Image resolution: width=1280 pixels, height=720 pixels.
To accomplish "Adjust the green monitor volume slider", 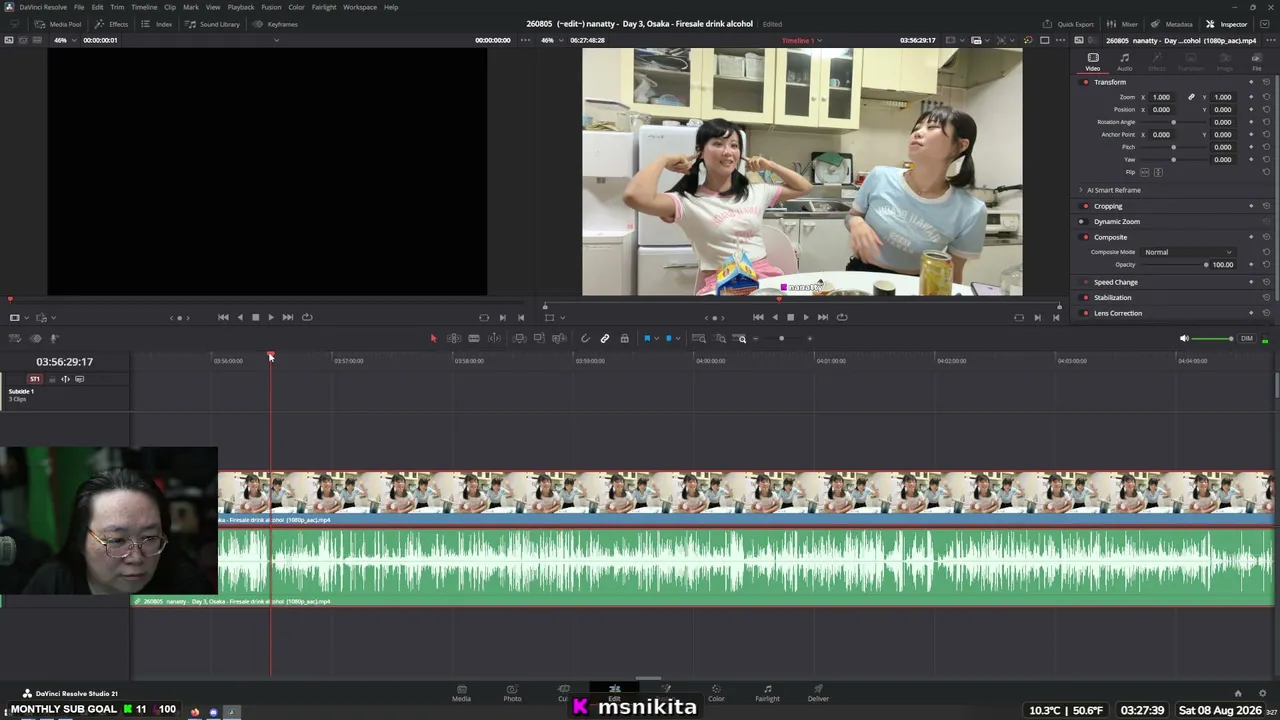I will (1214, 339).
